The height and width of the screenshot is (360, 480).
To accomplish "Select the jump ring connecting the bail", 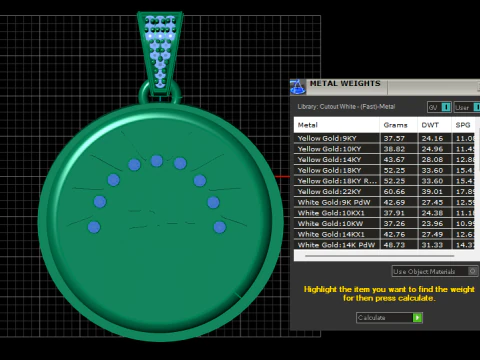I will [143, 93].
